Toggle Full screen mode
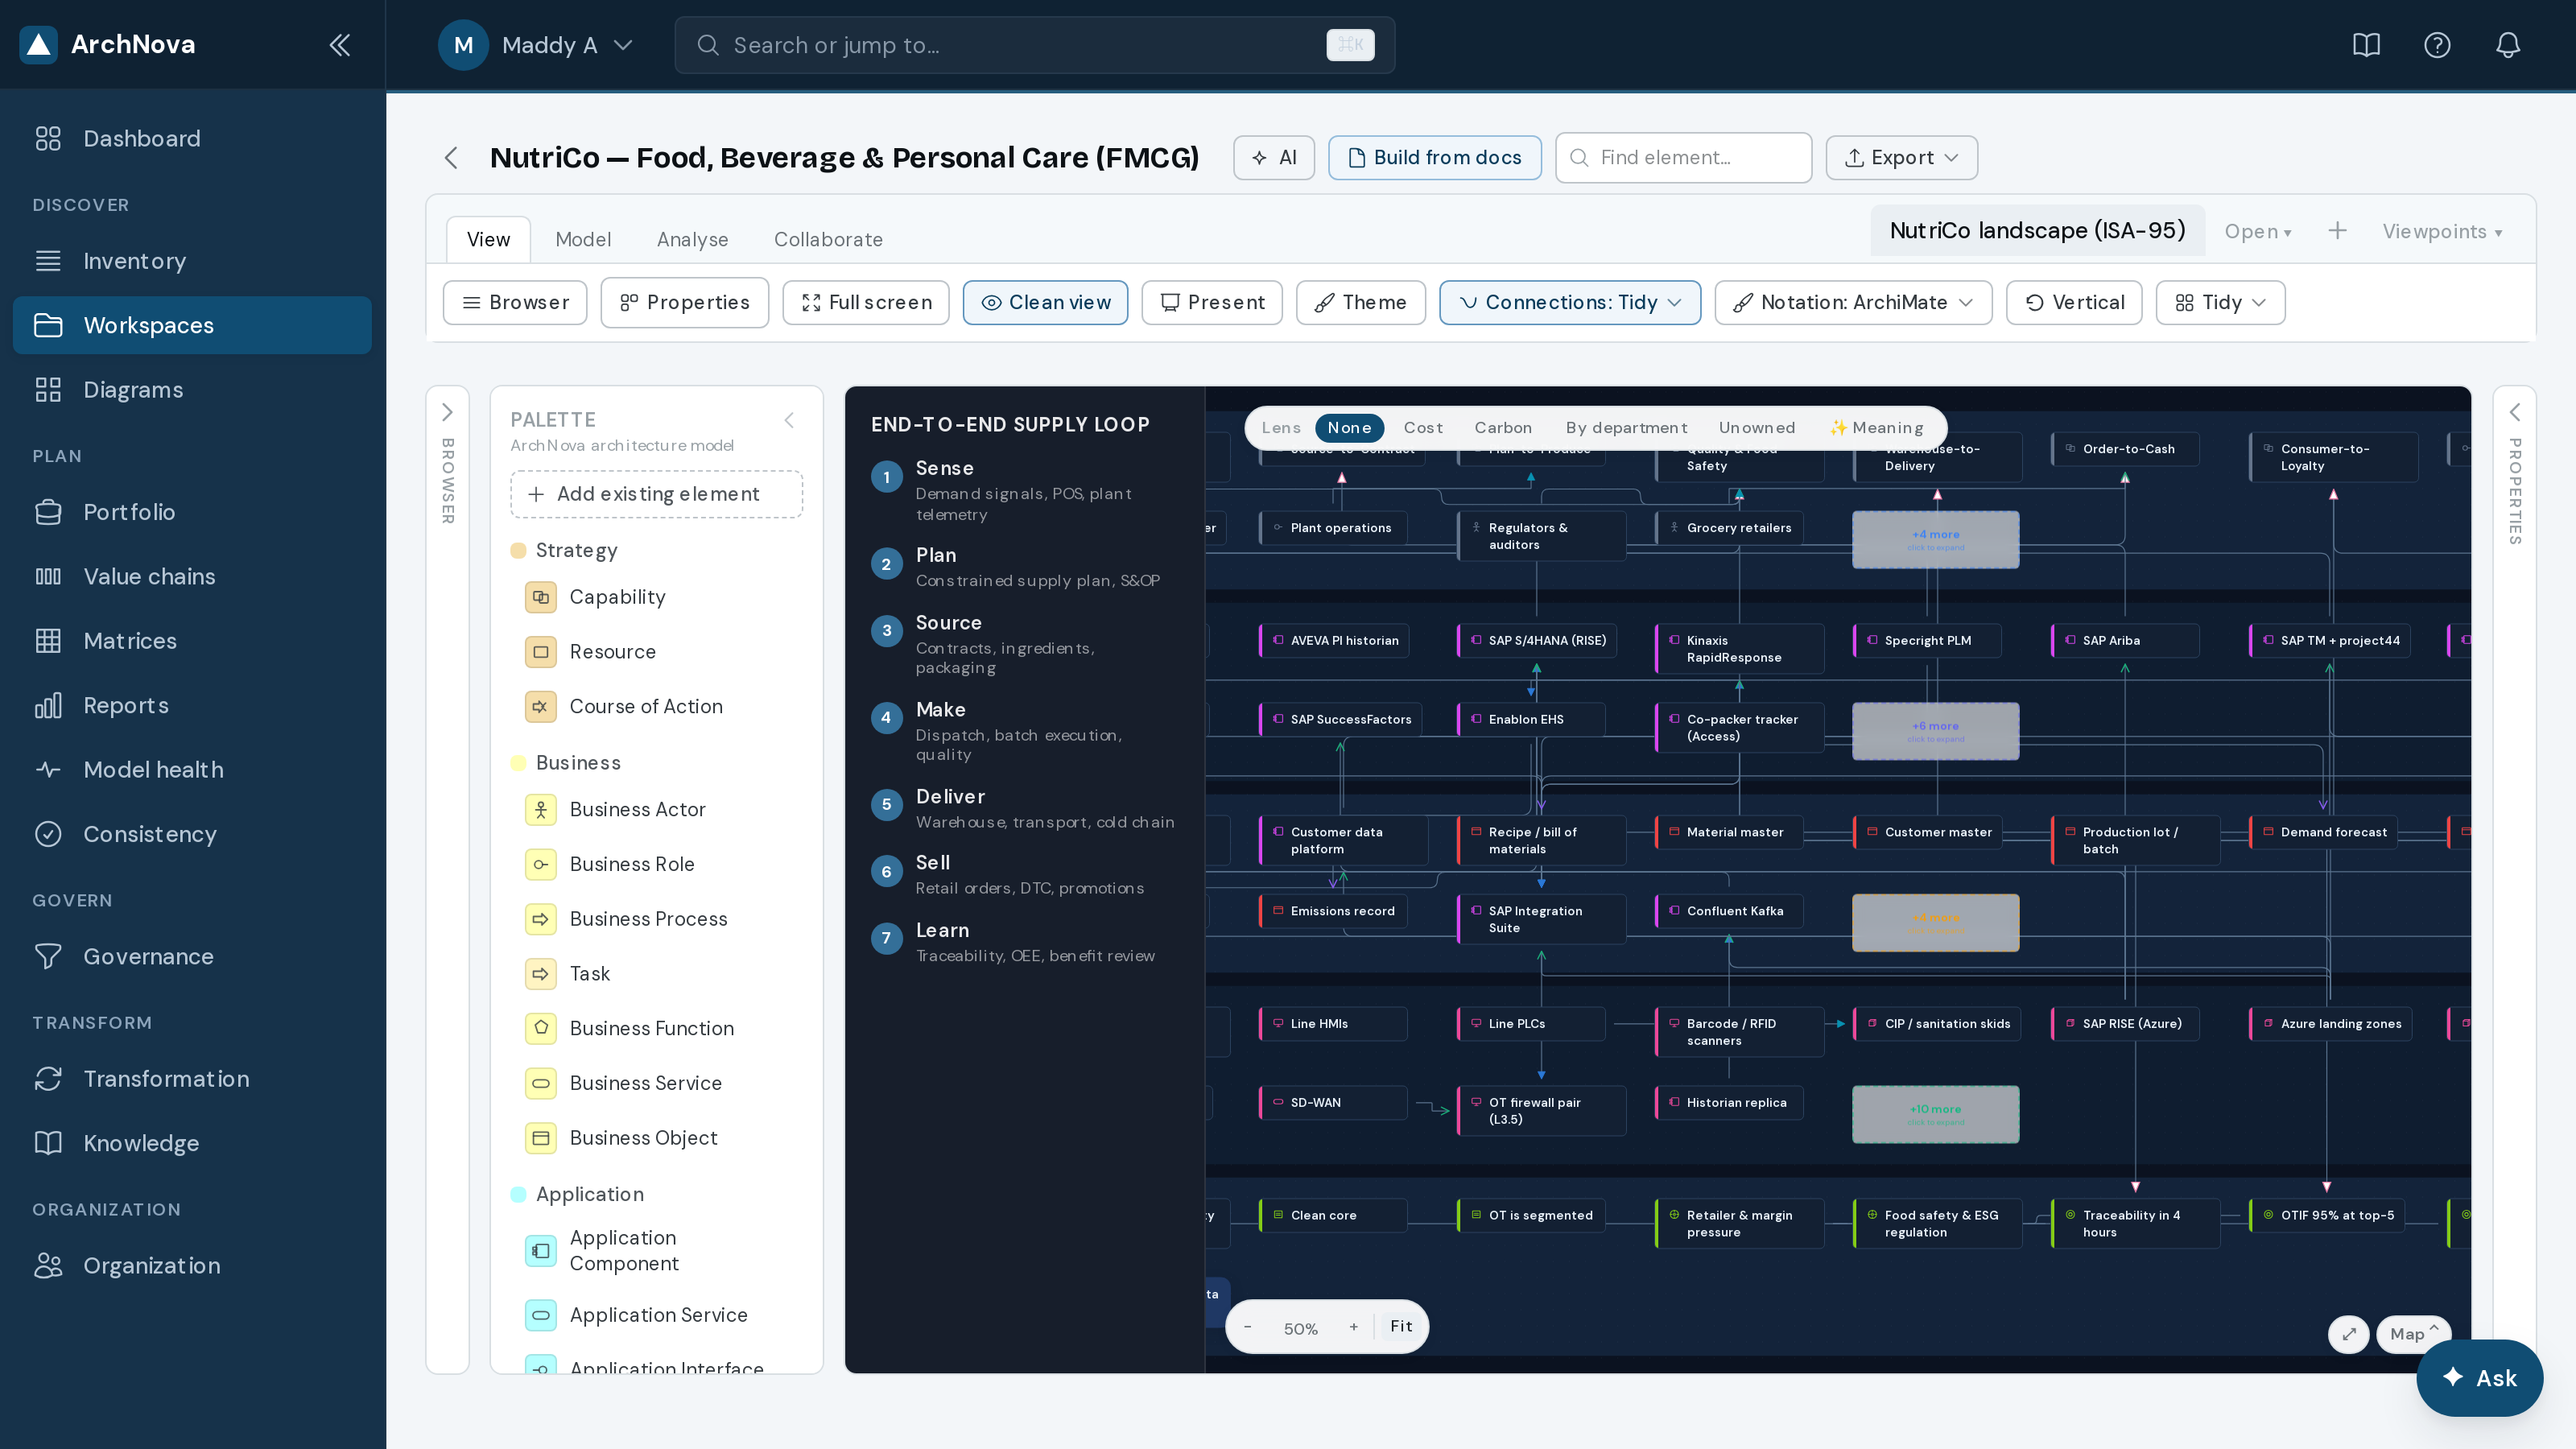 866,303
